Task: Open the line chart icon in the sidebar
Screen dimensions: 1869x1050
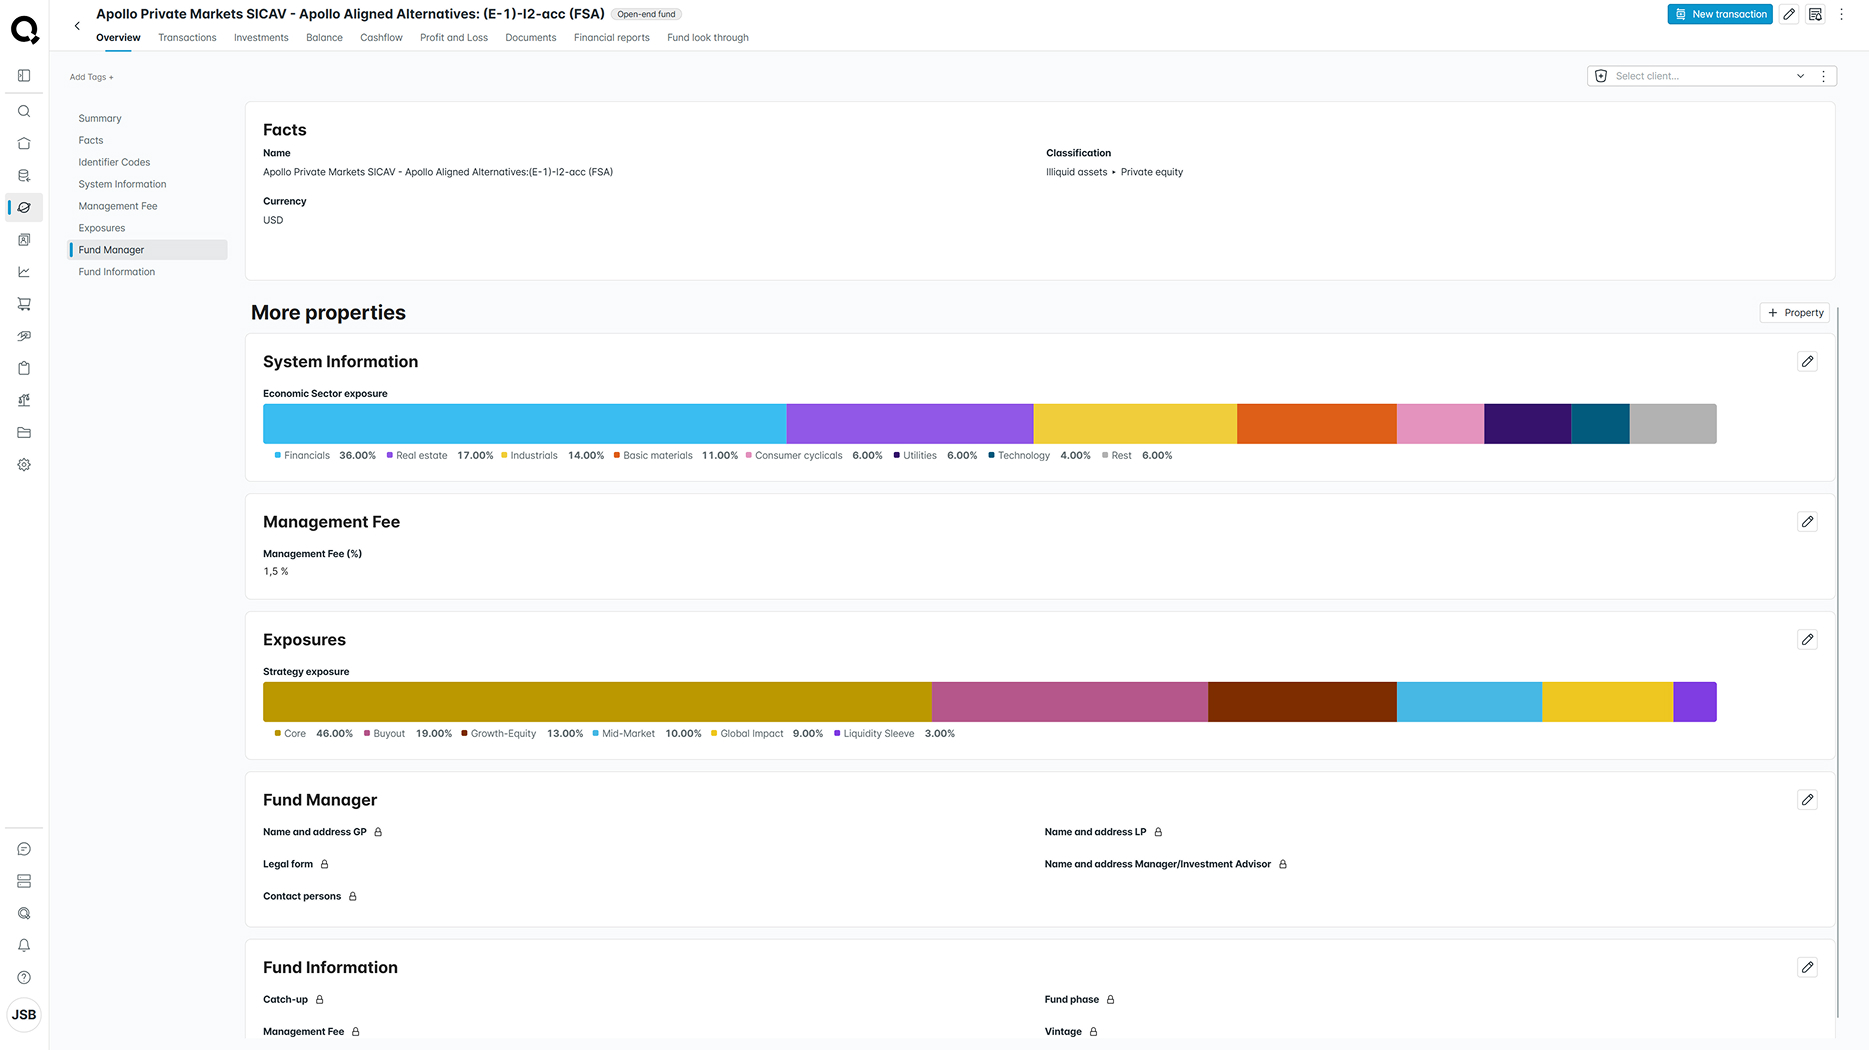Action: click(x=24, y=272)
